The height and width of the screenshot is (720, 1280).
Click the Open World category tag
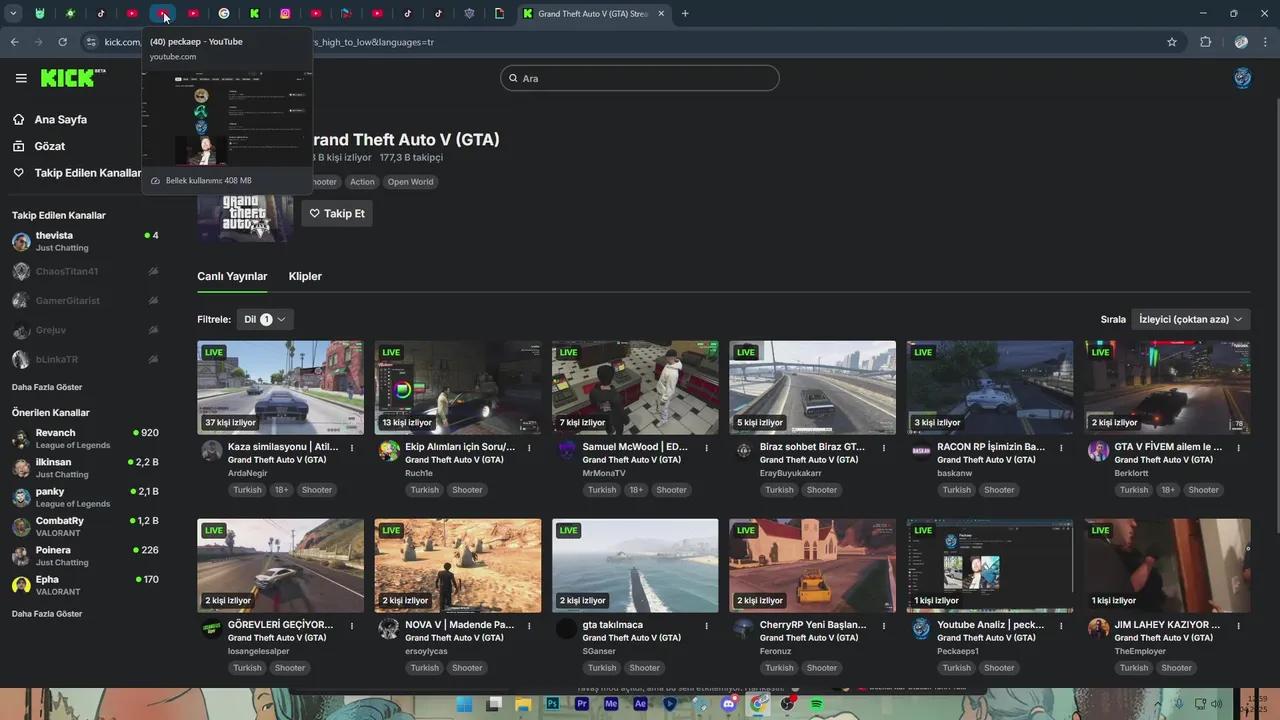point(410,182)
